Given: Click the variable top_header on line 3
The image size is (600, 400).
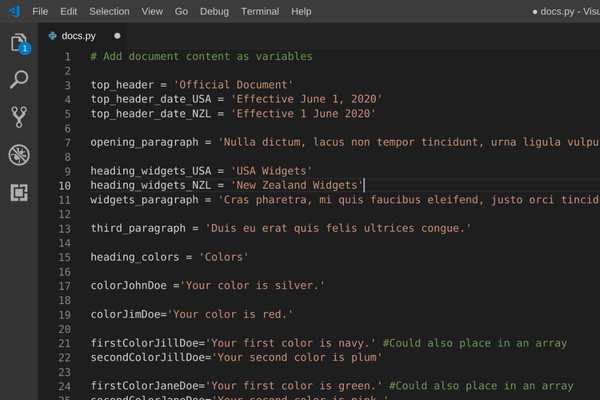Looking at the screenshot, I should (122, 85).
